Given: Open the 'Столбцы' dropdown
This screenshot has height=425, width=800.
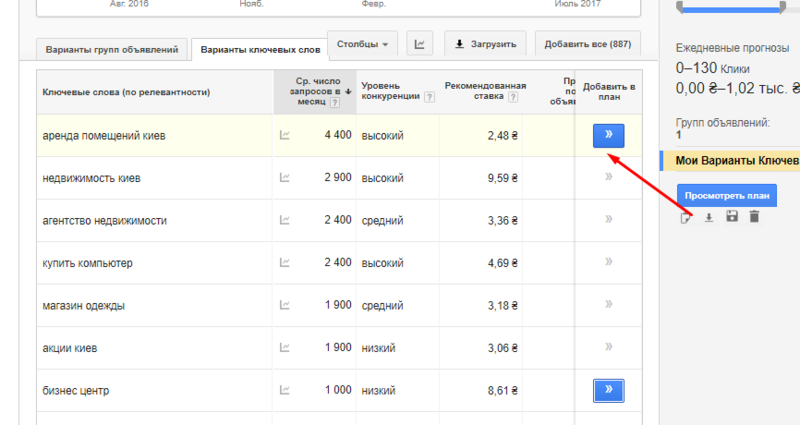Looking at the screenshot, I should 362,44.
